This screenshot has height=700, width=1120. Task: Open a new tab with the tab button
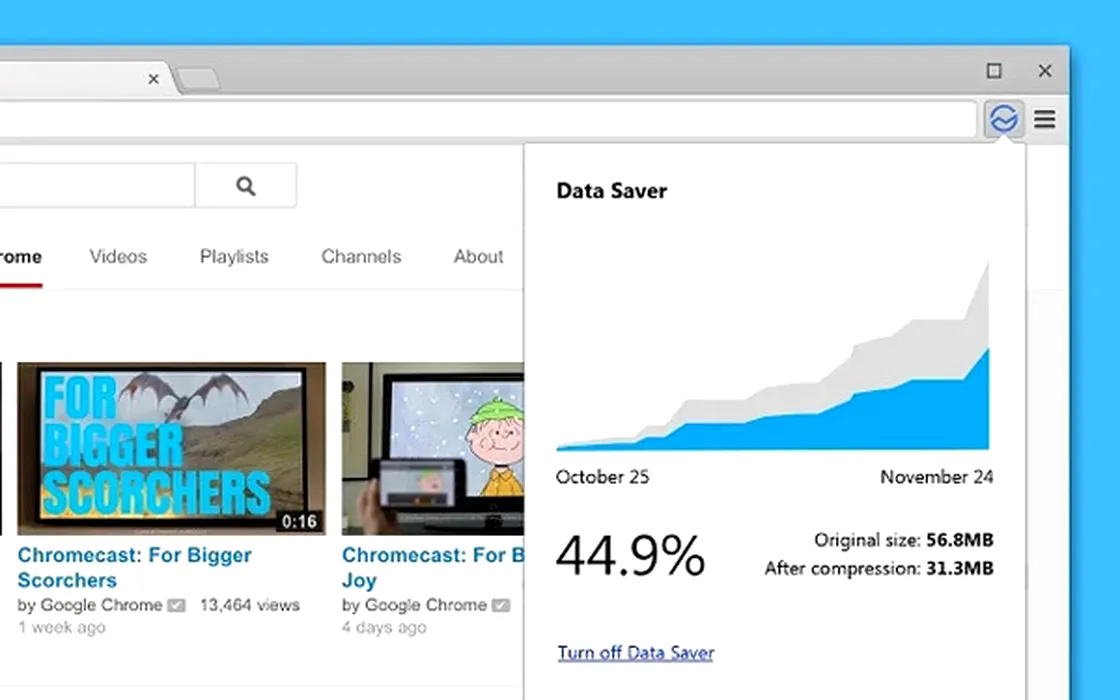coord(198,79)
